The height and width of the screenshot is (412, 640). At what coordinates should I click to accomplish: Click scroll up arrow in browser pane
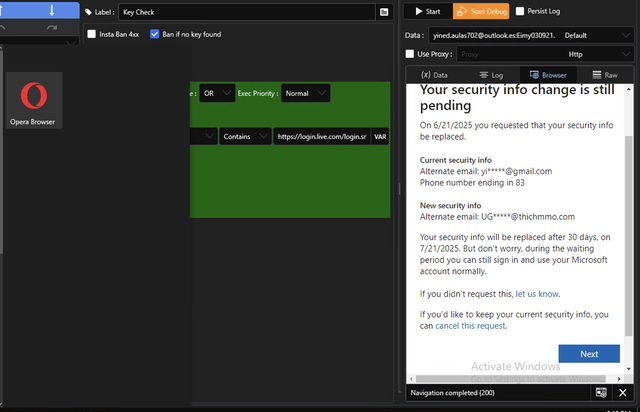pyautogui.click(x=629, y=89)
